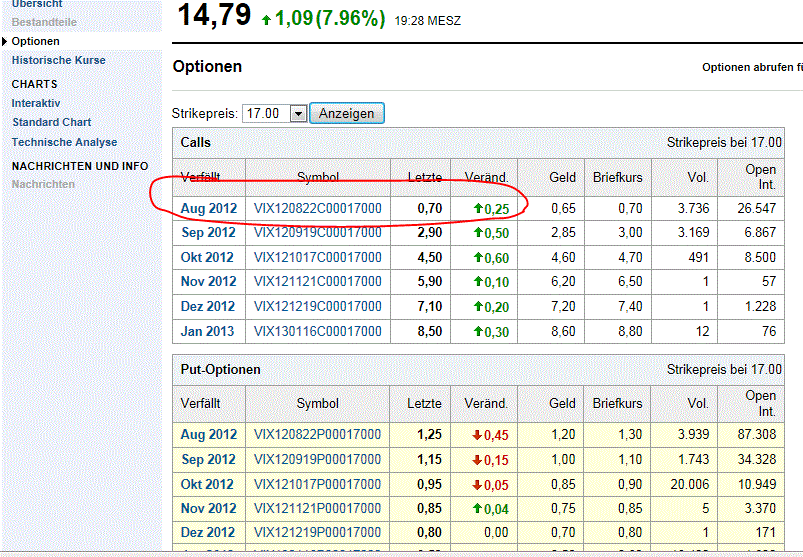Select the Dez 2012 put expiry link
The image size is (803, 557).
(208, 532)
